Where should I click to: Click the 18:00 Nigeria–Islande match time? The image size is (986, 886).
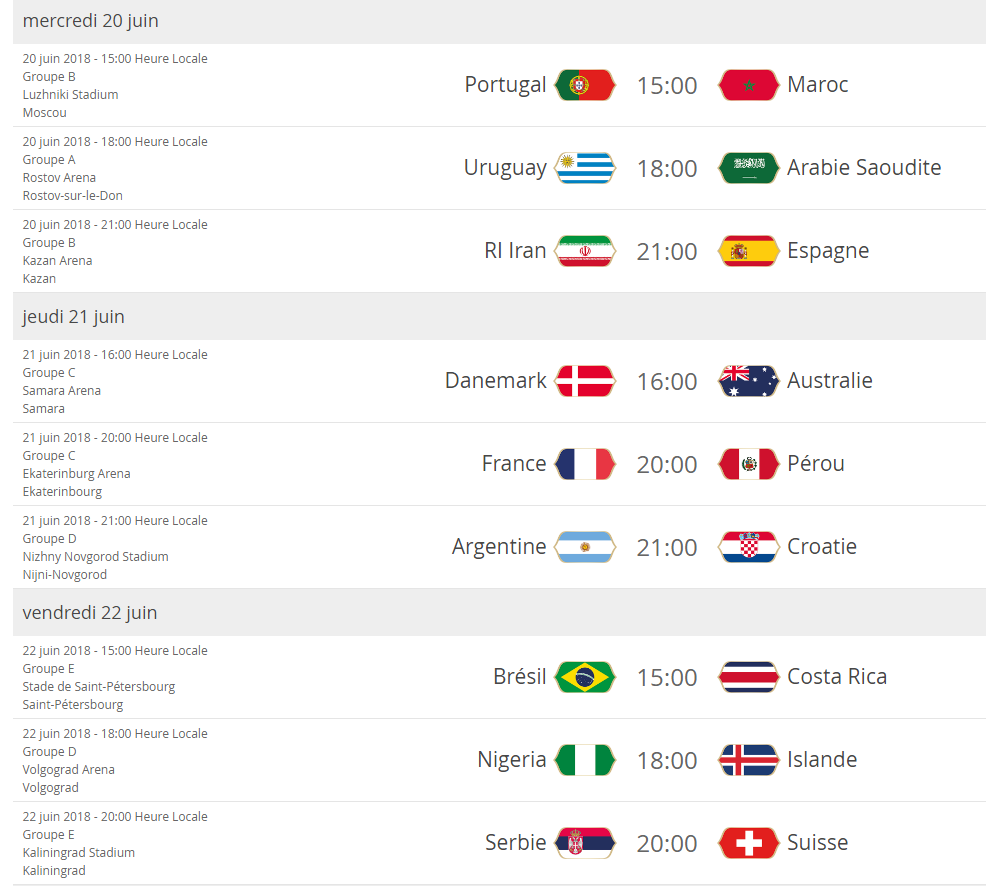coord(667,761)
